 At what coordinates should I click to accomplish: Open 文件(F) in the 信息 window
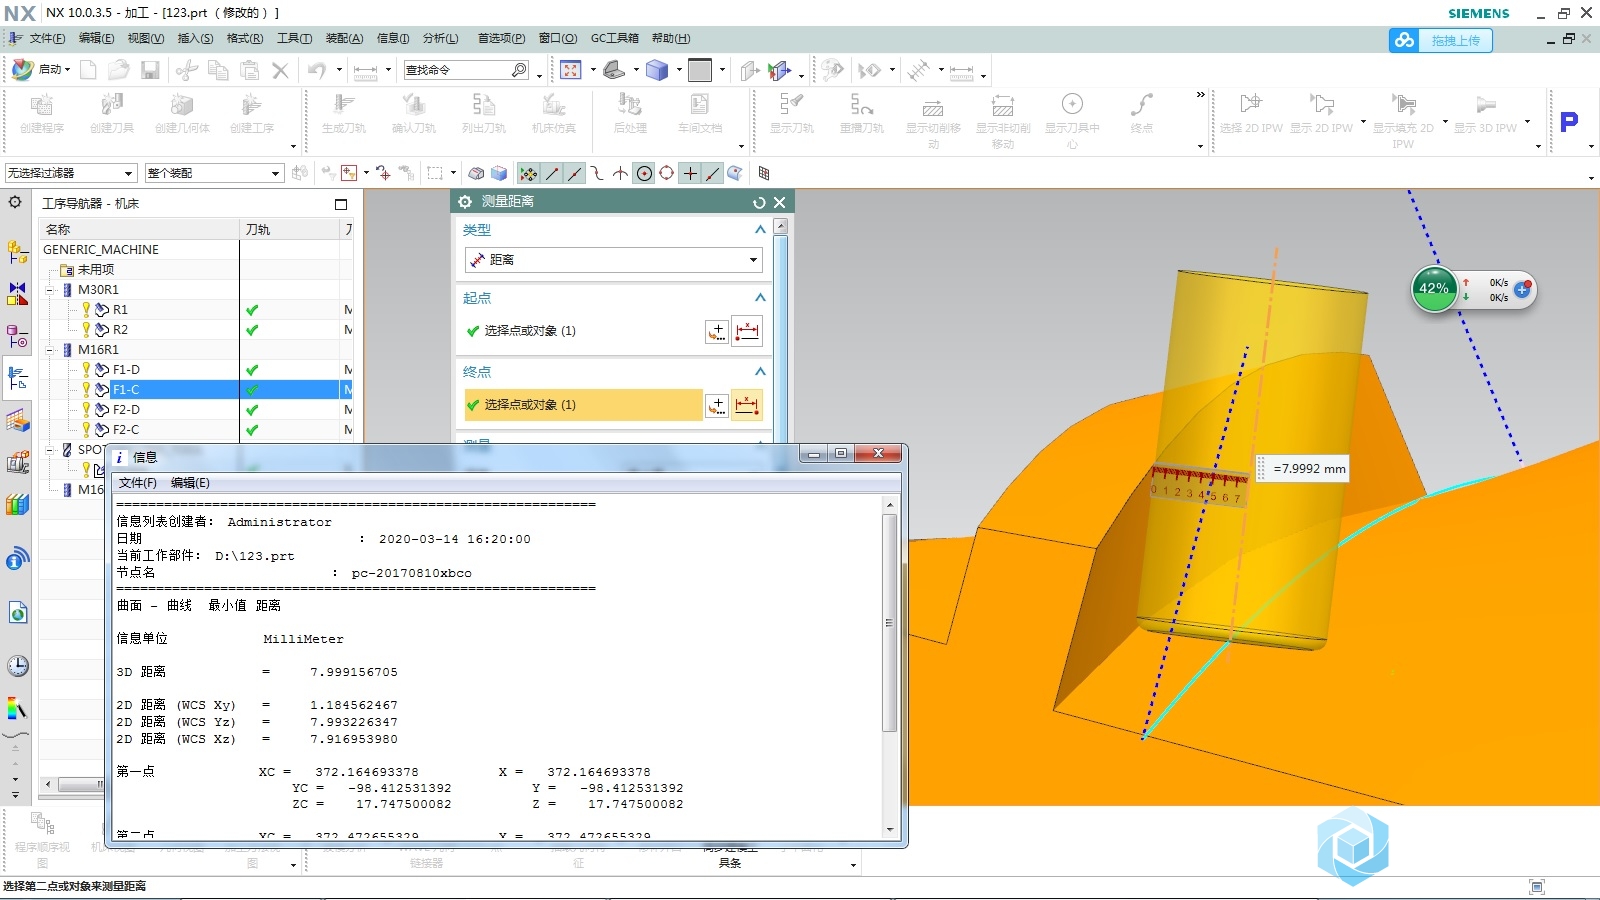tap(137, 483)
